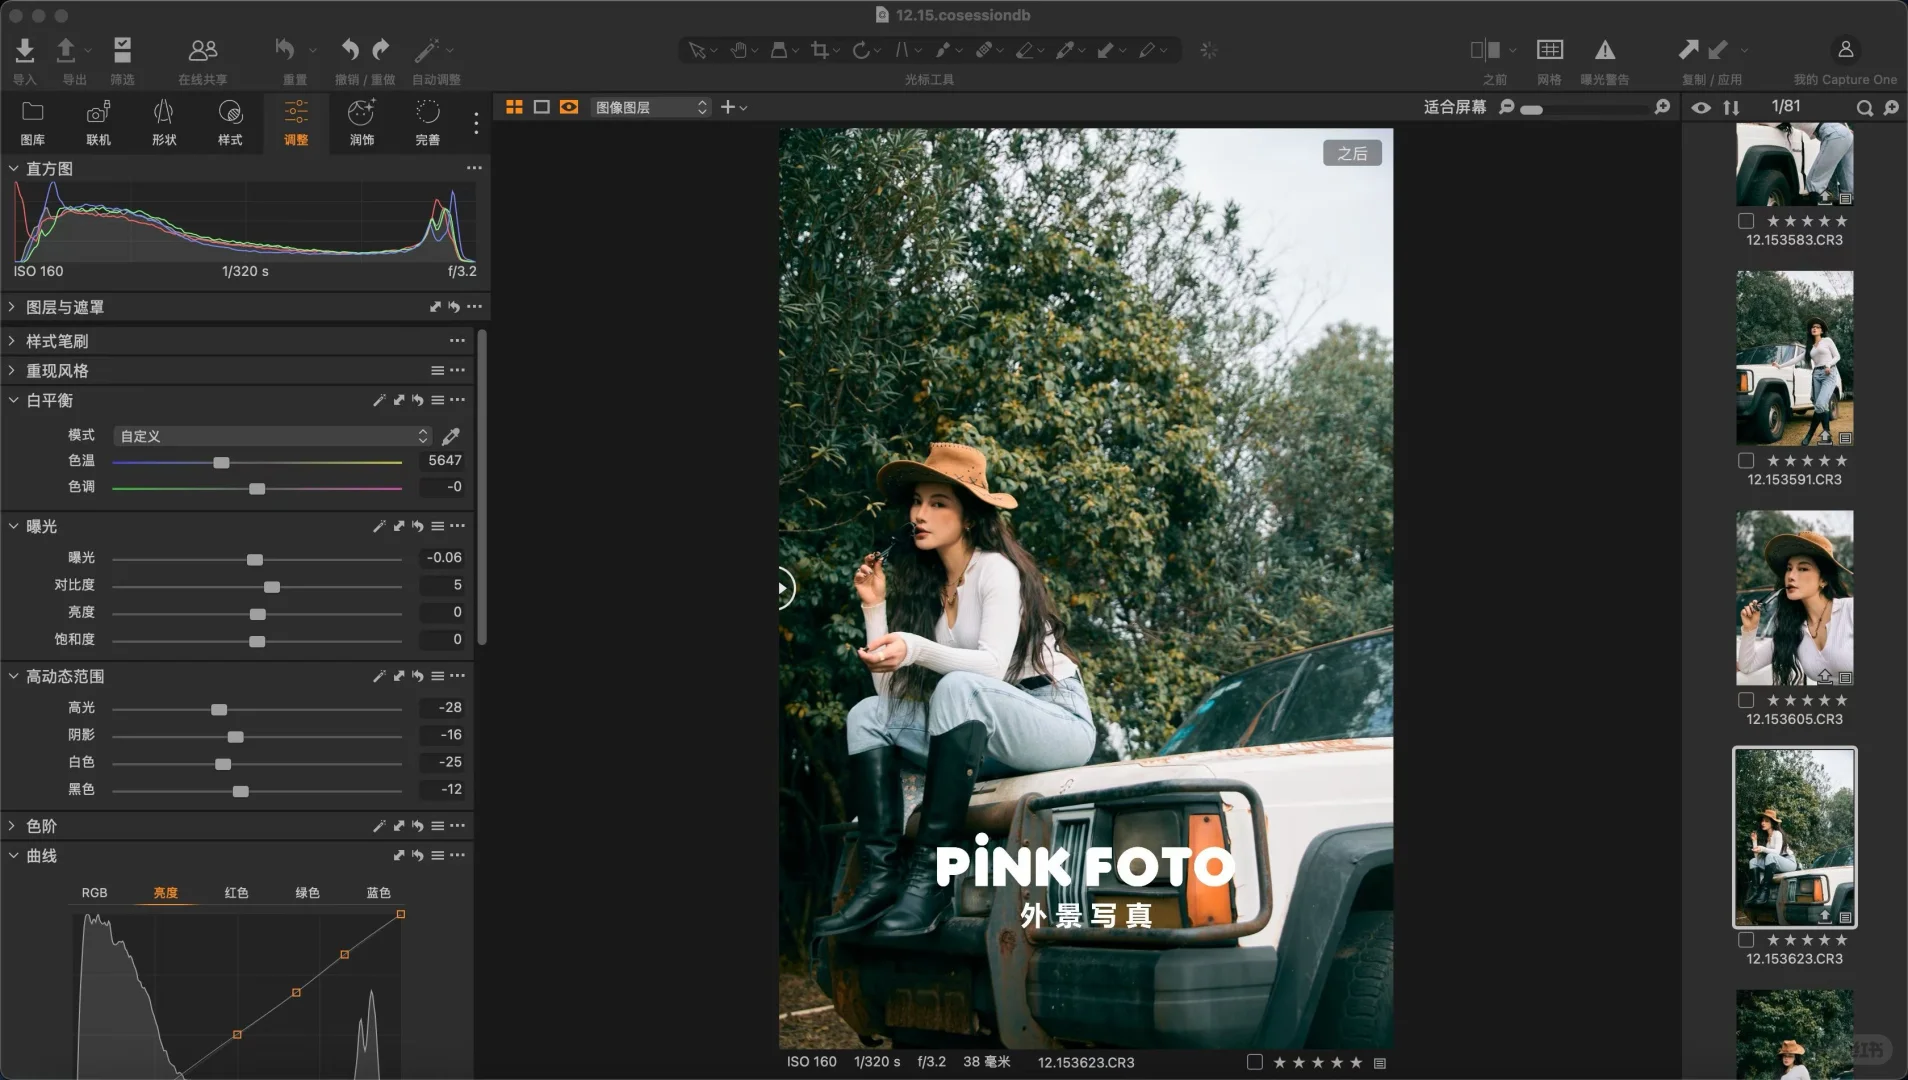Image resolution: width=1908 pixels, height=1080 pixels.
Task: Open 在线共享 live sharing
Action: click(x=203, y=49)
